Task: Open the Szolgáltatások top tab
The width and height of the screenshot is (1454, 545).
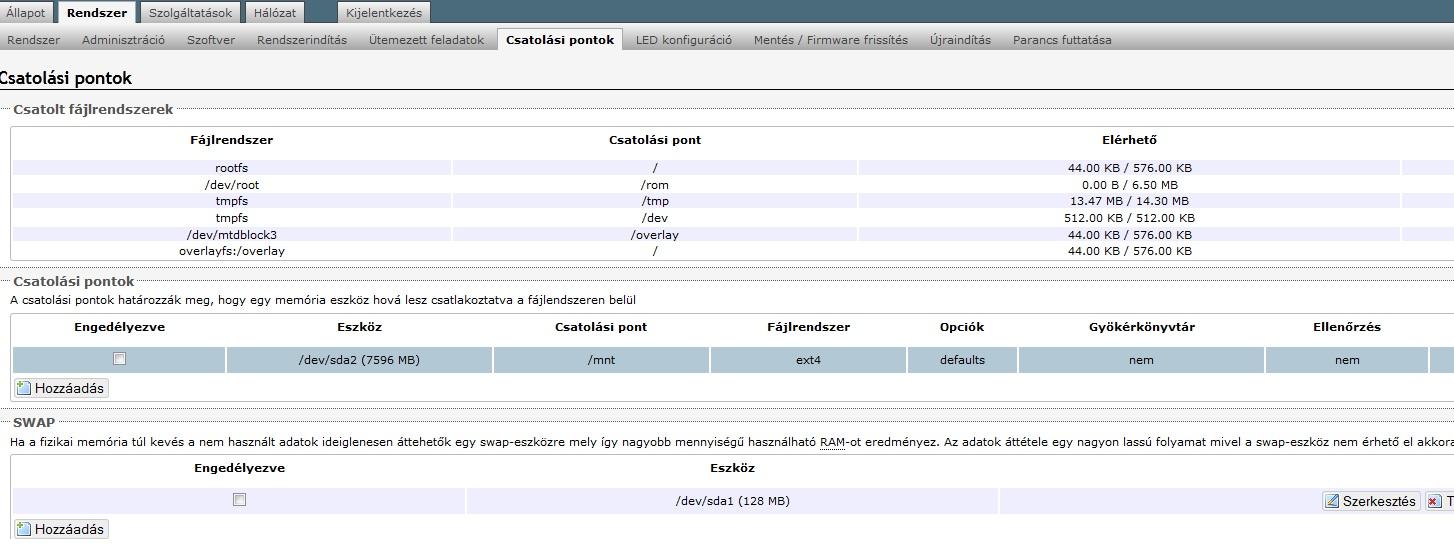Action: 190,13
